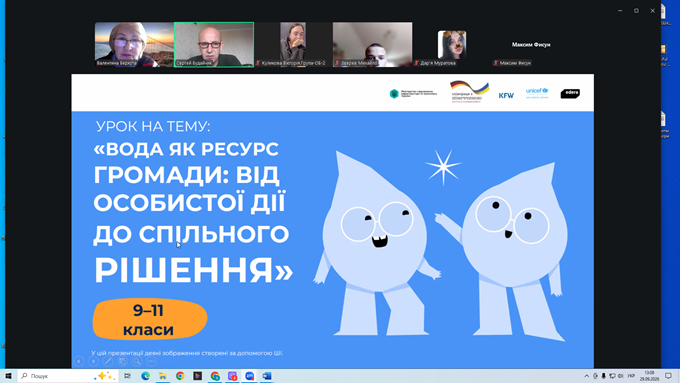
Task: Select the pen annotation tool on slide
Action: click(x=108, y=361)
